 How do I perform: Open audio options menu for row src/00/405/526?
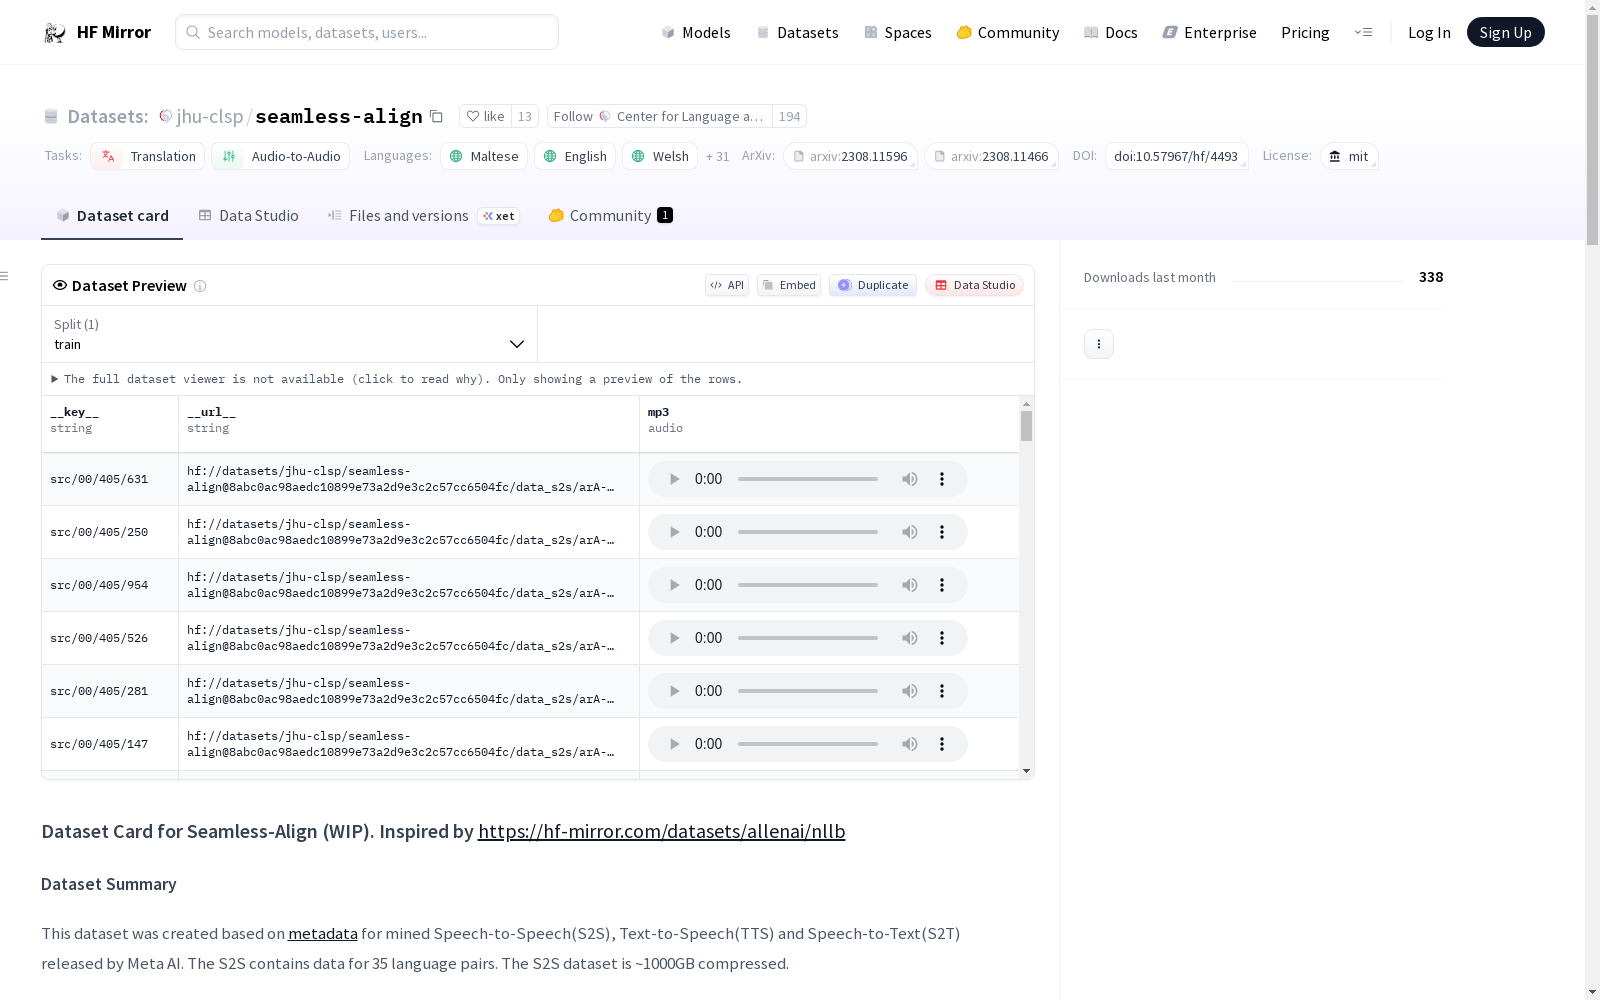pos(942,638)
